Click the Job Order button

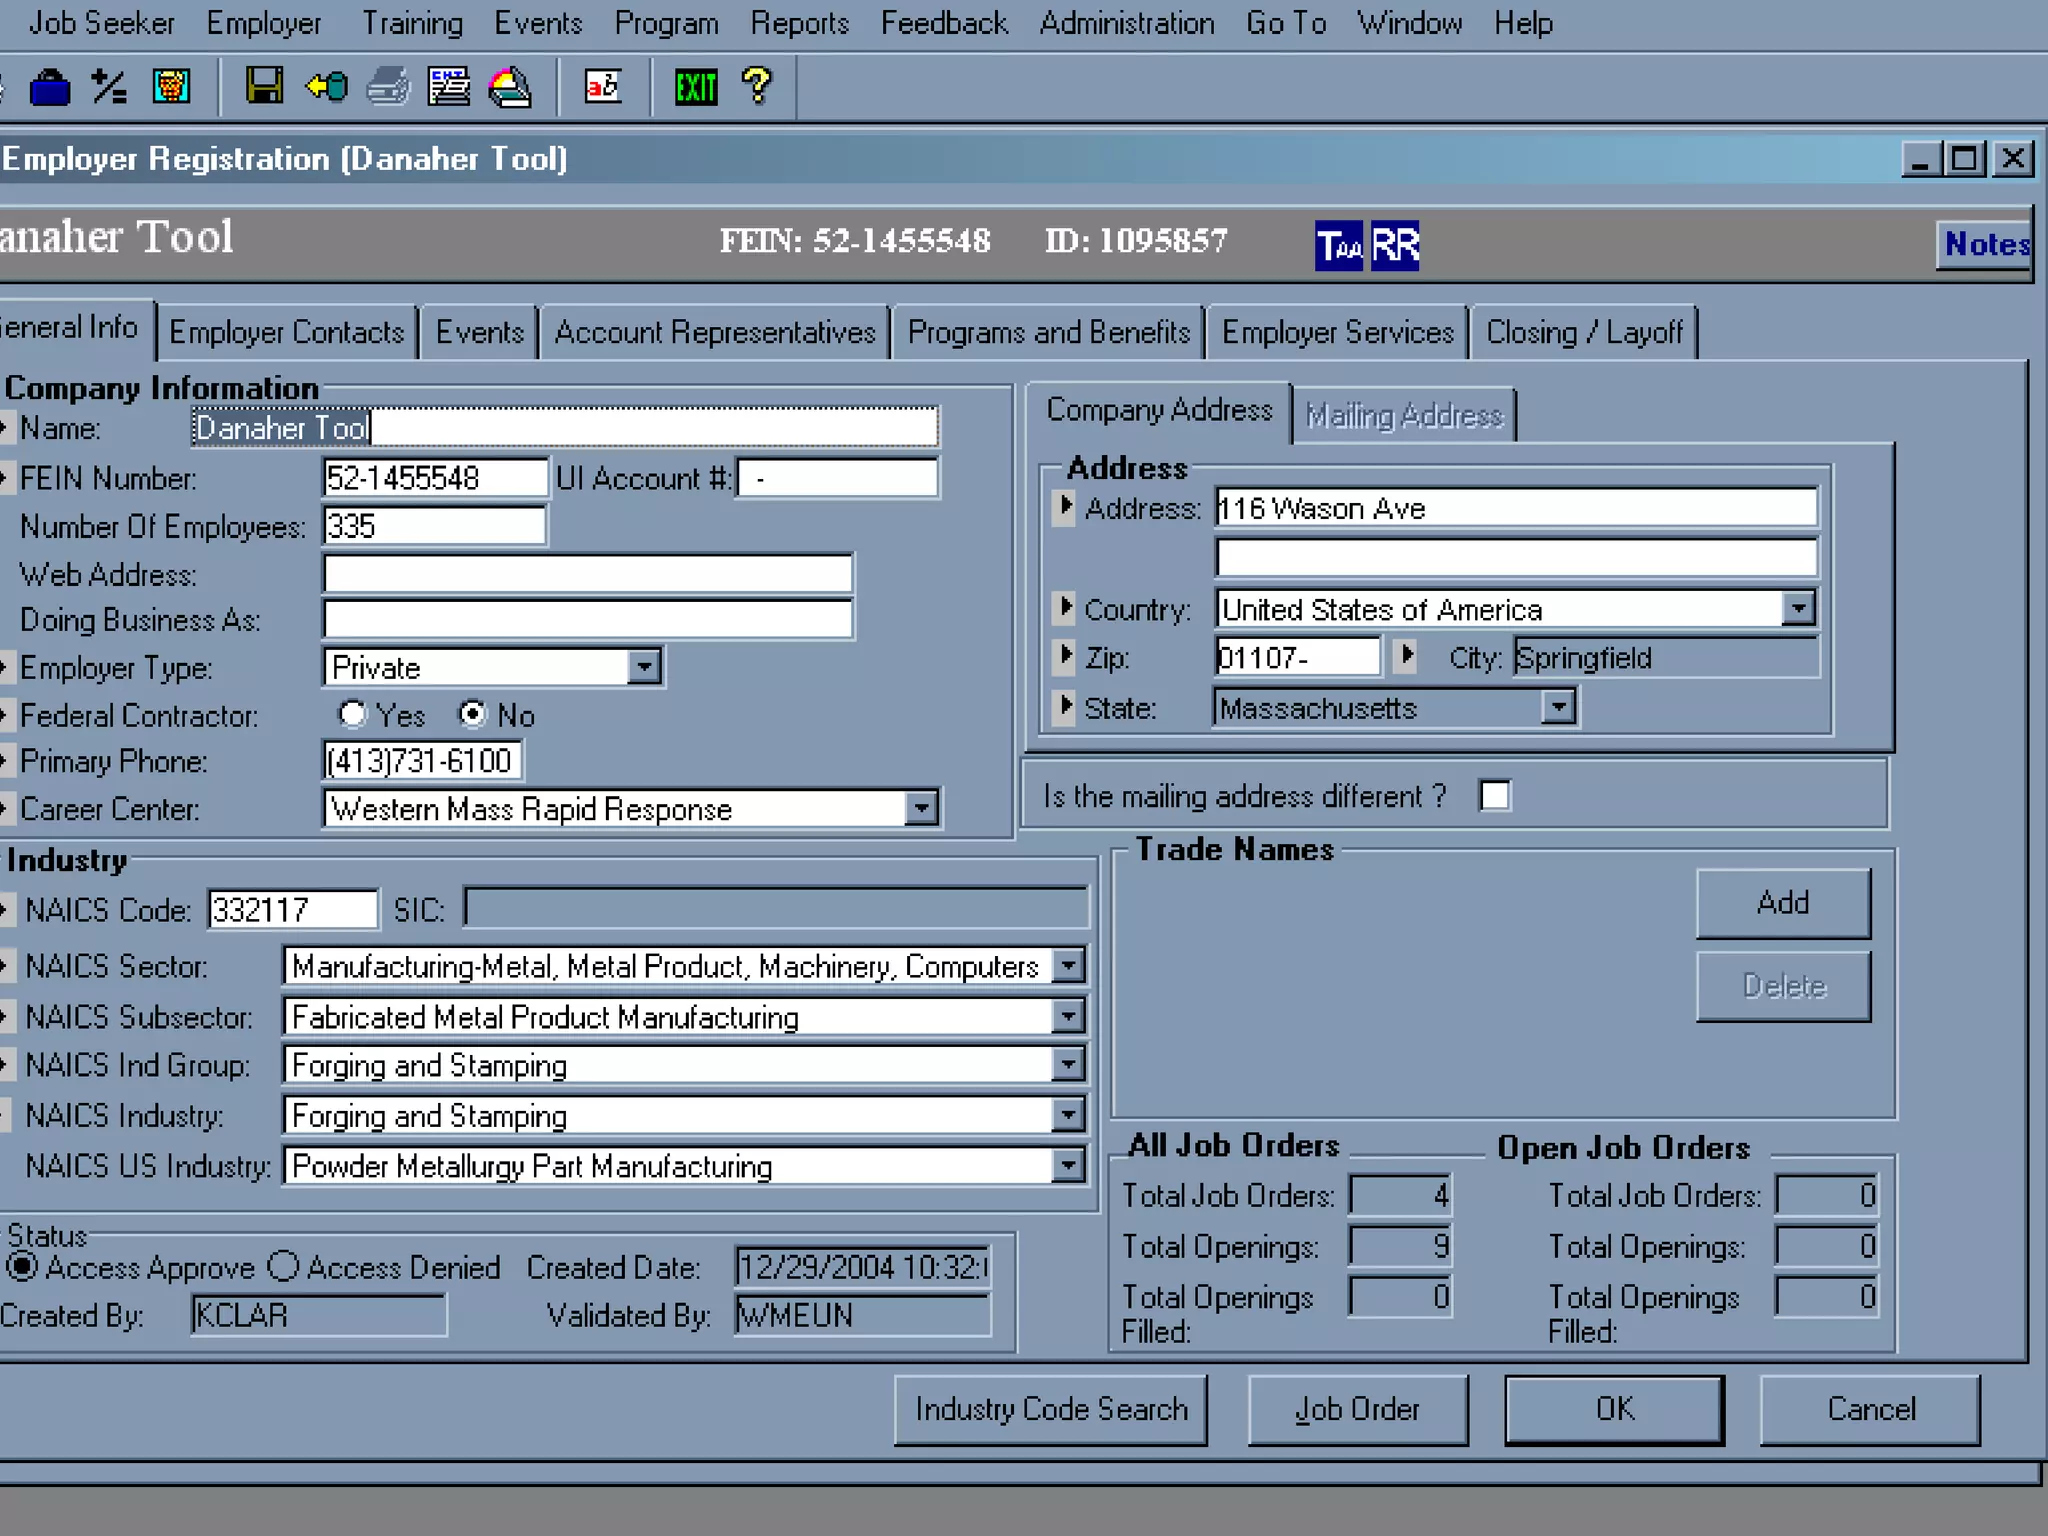pyautogui.click(x=1357, y=1409)
